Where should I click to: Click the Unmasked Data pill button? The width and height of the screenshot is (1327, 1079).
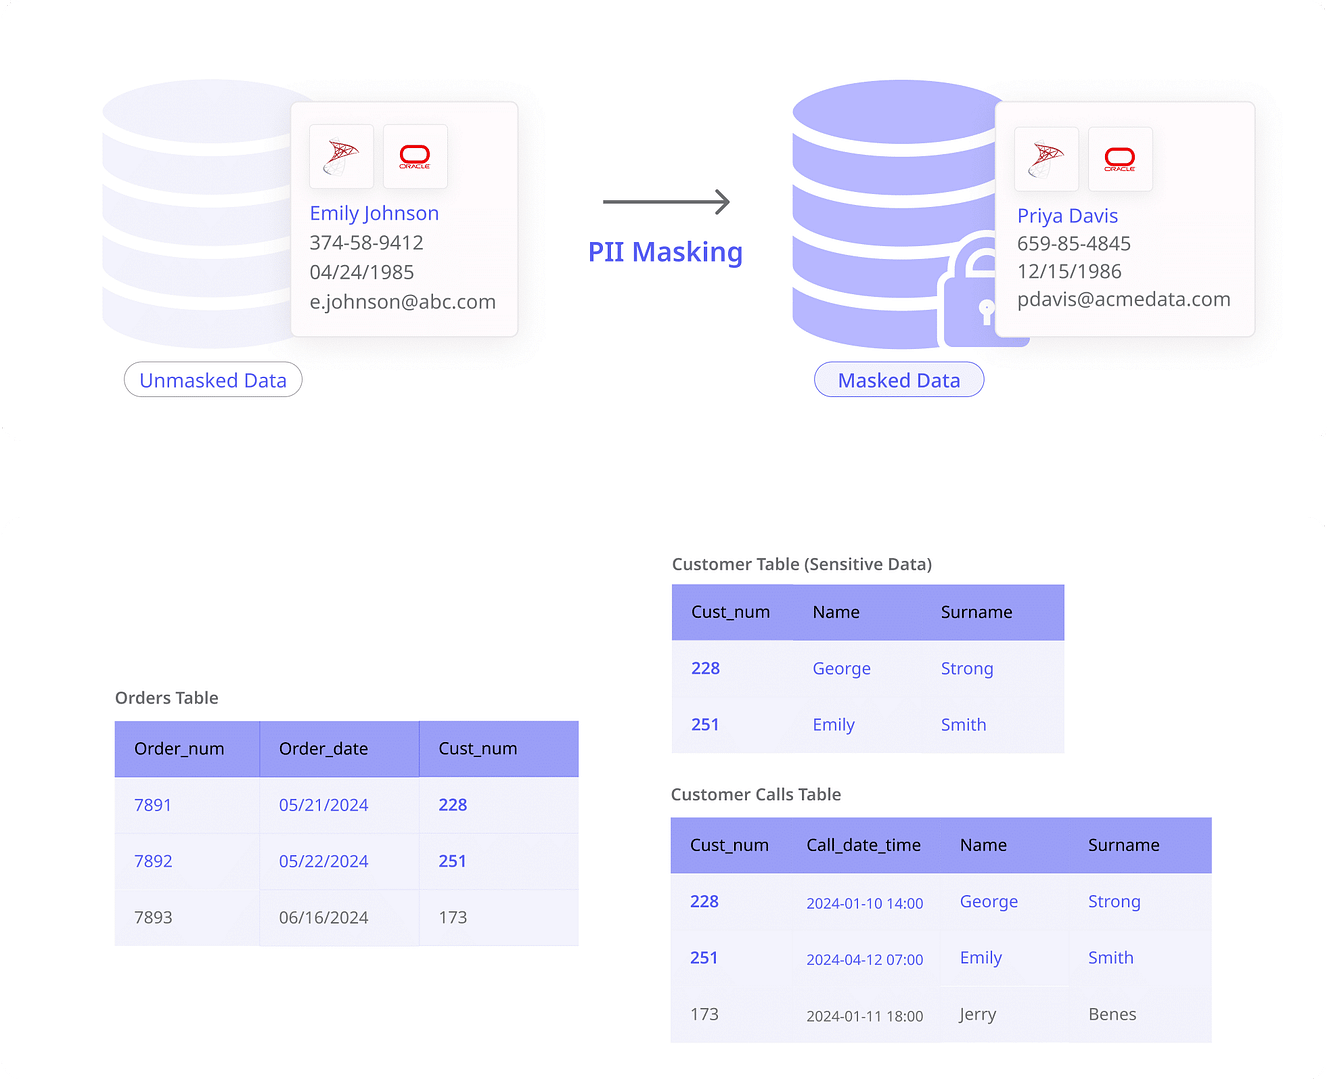[213, 380]
